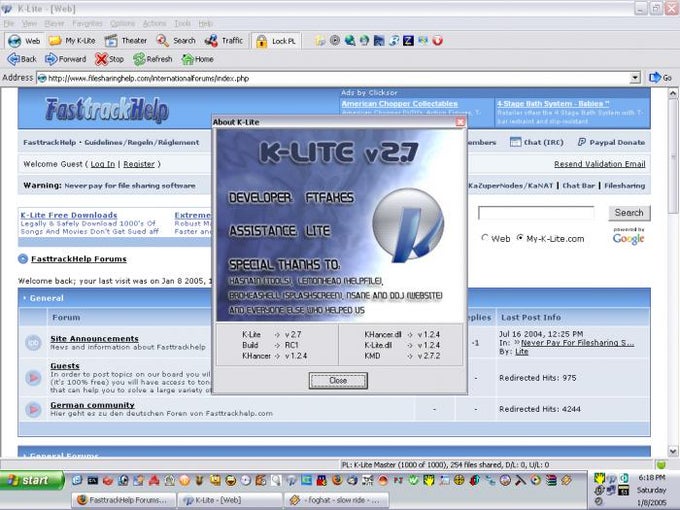This screenshot has height=510, width=680.
Task: Close the About K-Lite dialog with Close button
Action: pos(338,380)
